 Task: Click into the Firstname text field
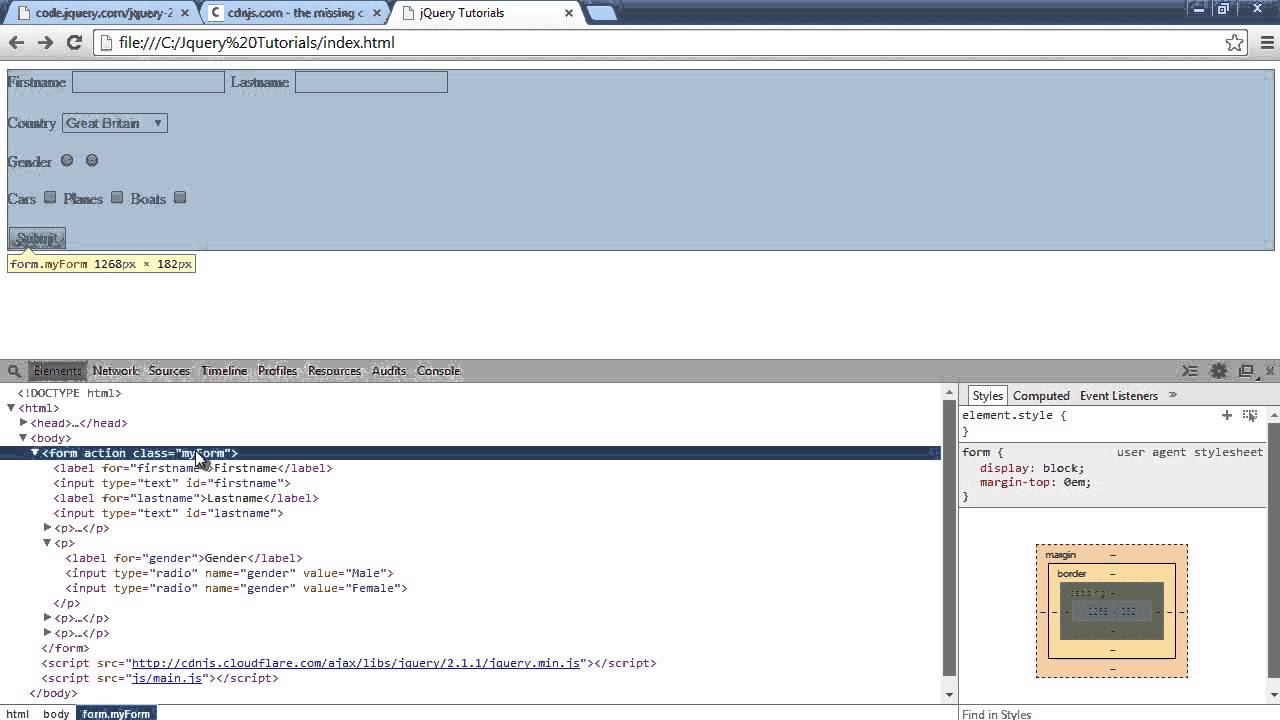pos(148,82)
